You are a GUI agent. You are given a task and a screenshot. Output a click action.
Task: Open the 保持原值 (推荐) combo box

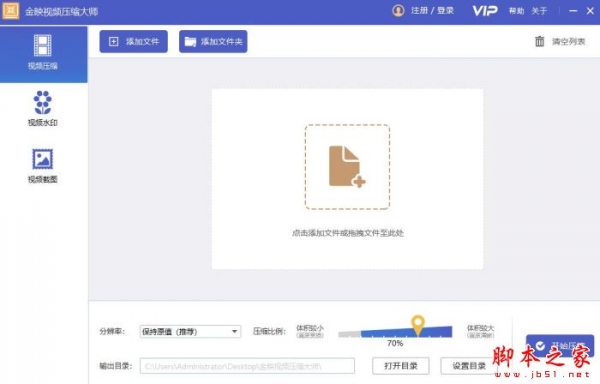190,332
